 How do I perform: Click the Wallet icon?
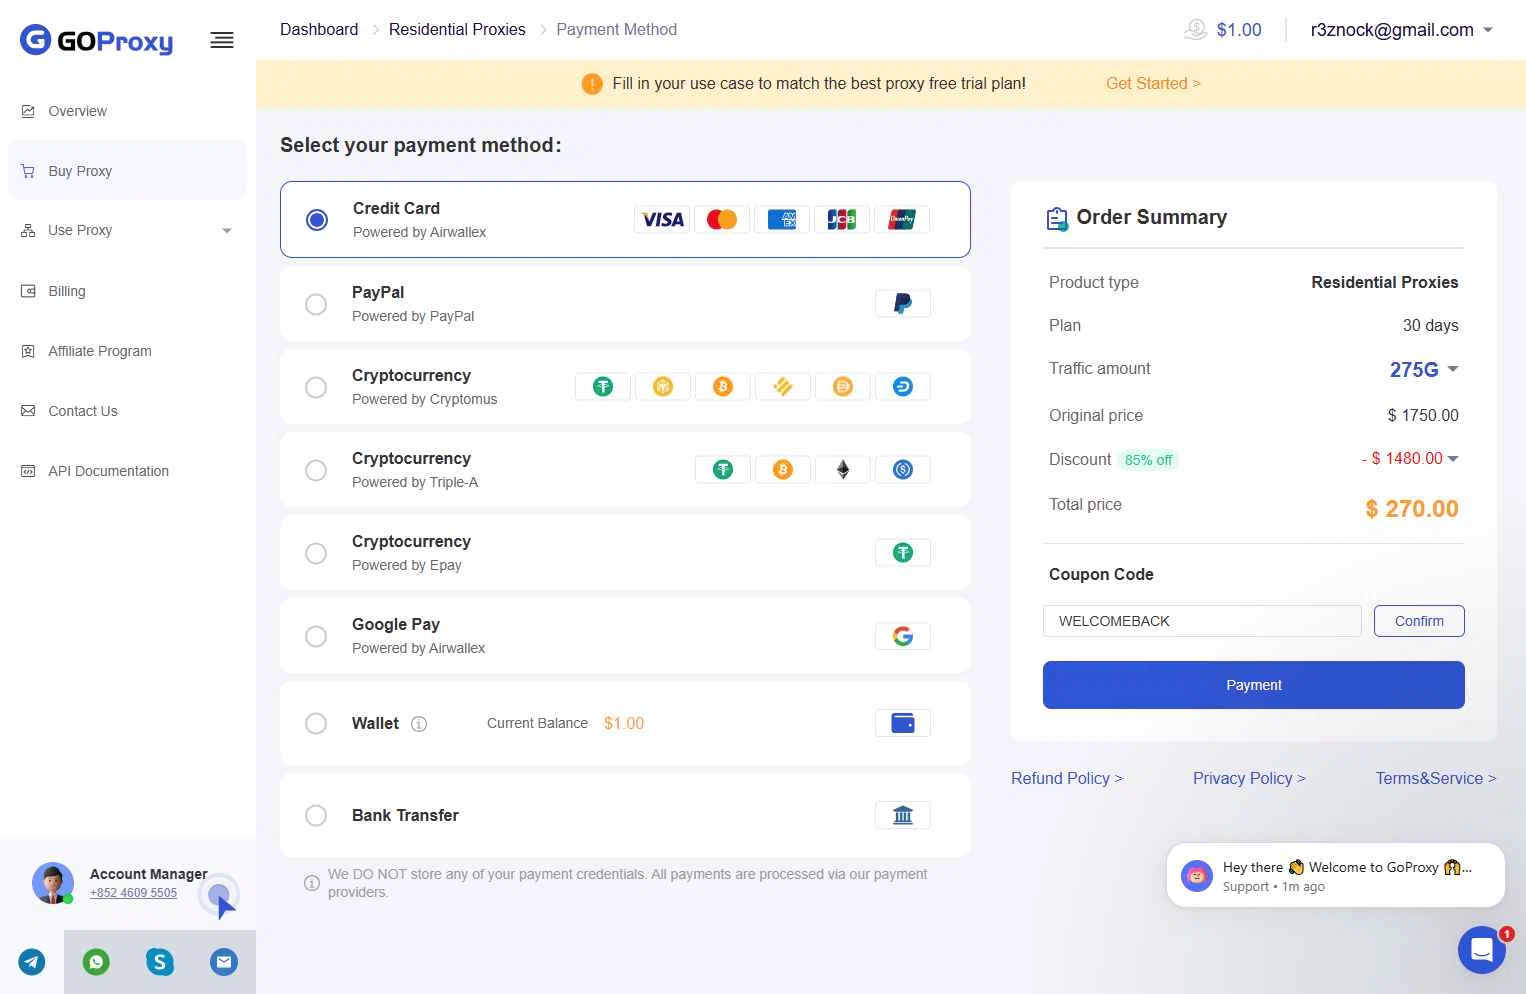(x=903, y=723)
